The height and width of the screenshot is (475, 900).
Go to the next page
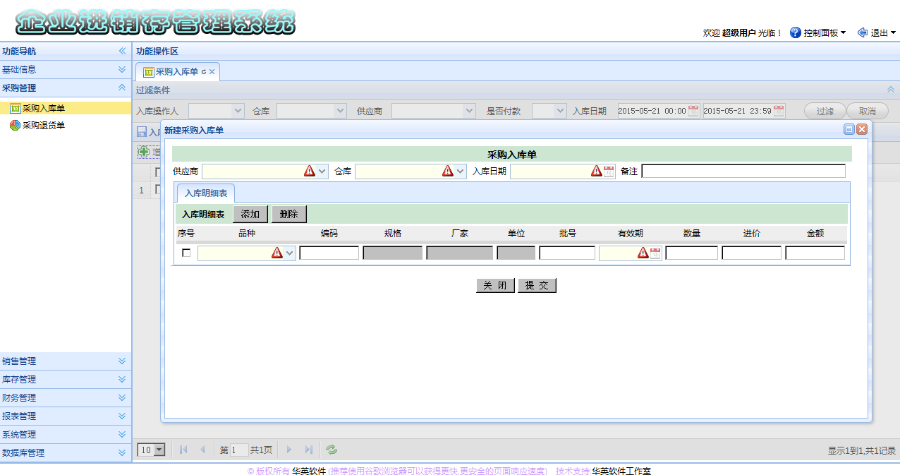click(289, 450)
